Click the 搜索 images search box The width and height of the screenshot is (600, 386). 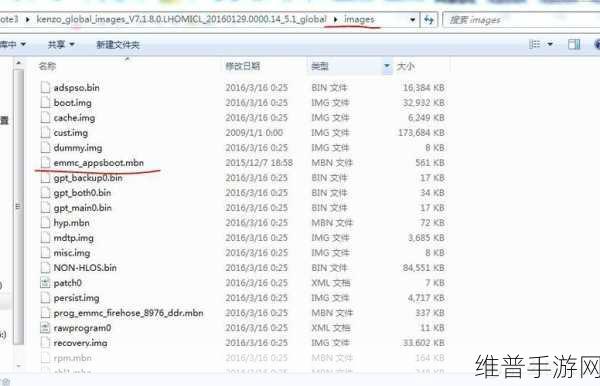coord(521,20)
